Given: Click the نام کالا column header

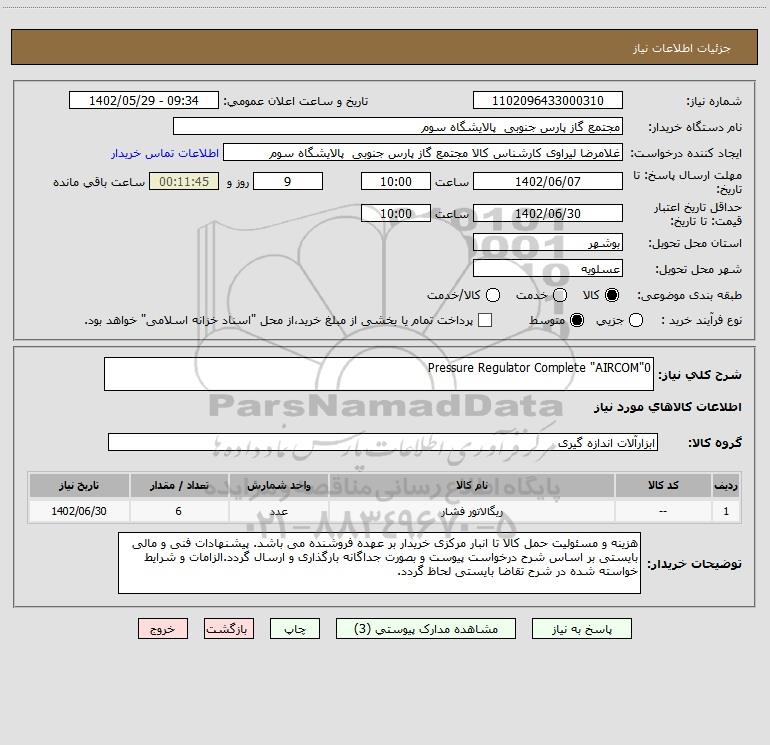Looking at the screenshot, I should tap(471, 485).
